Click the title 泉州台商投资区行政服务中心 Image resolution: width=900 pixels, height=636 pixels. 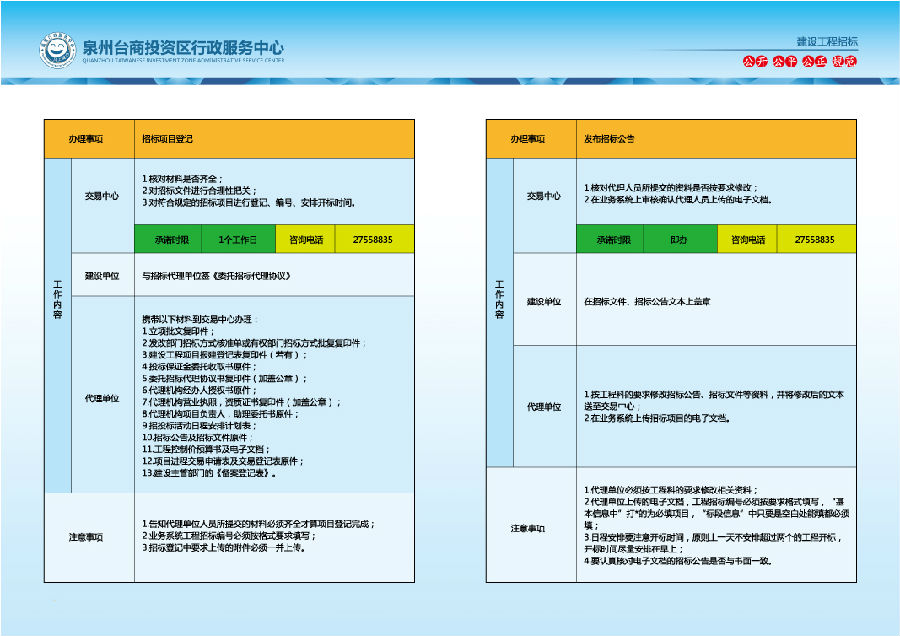(183, 47)
